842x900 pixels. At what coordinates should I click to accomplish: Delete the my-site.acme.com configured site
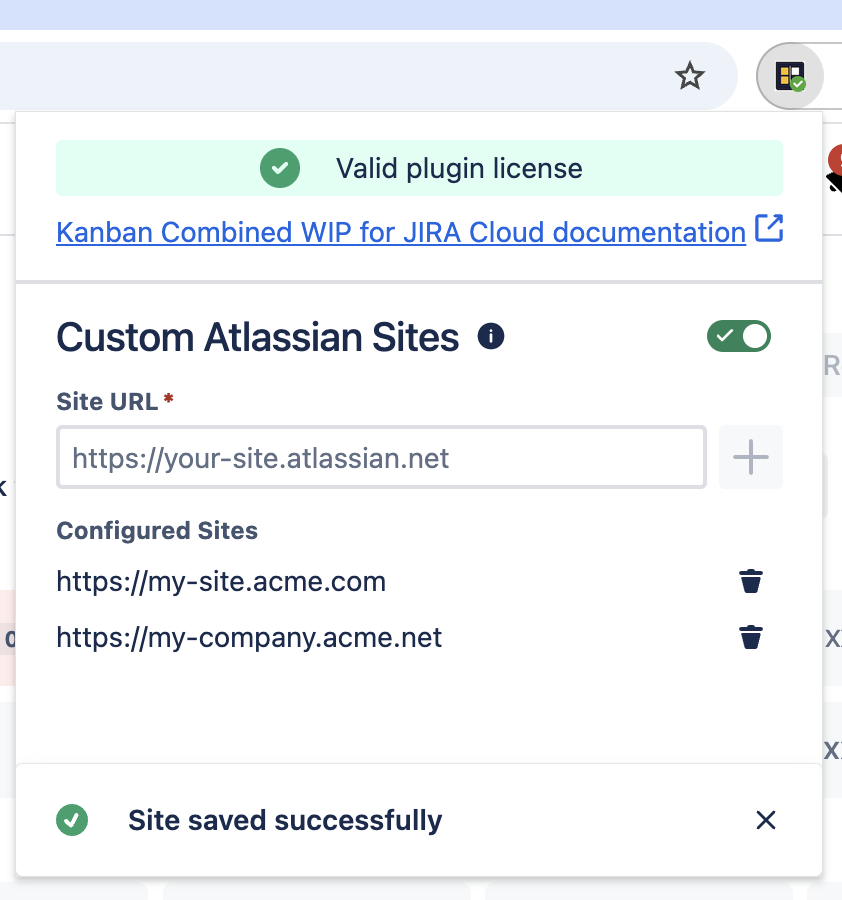(750, 581)
